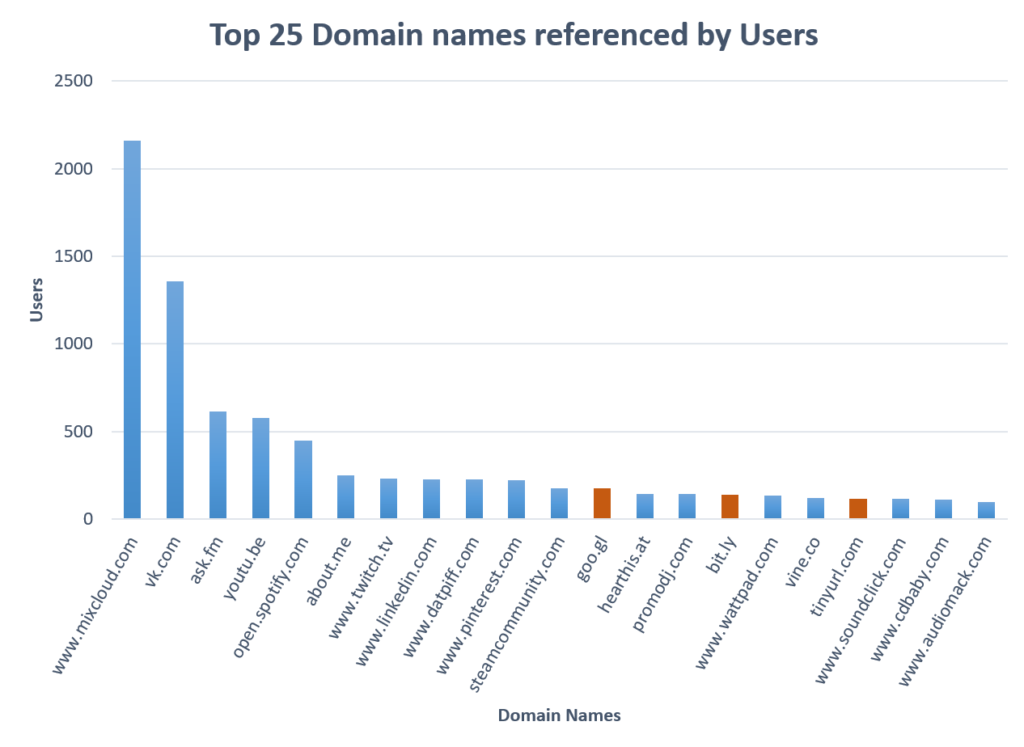The image size is (1024, 747).
Task: Click the 'ask.fm' axis label
Action: [x=206, y=560]
